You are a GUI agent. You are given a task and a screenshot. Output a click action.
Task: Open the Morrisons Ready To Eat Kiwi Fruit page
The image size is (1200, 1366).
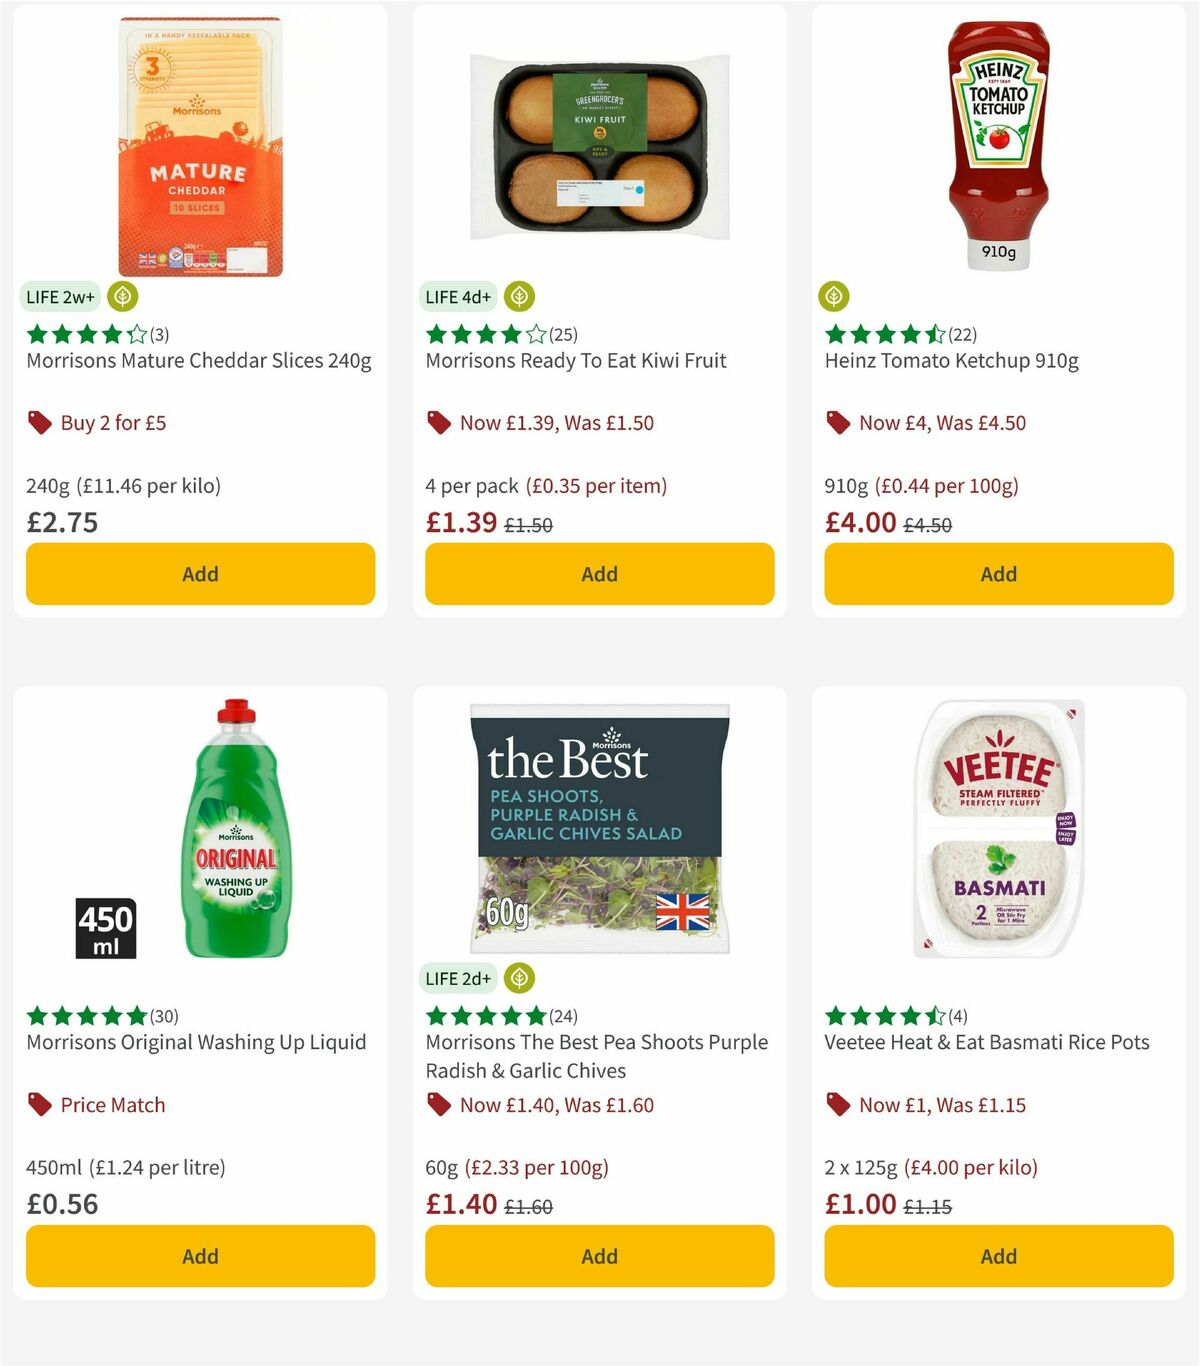coord(576,361)
